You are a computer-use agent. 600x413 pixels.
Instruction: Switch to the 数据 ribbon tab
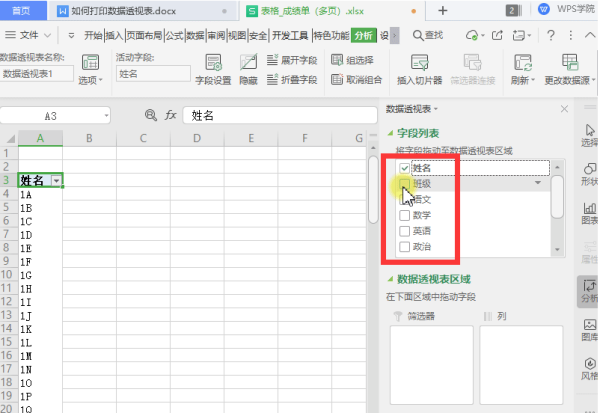[195, 36]
